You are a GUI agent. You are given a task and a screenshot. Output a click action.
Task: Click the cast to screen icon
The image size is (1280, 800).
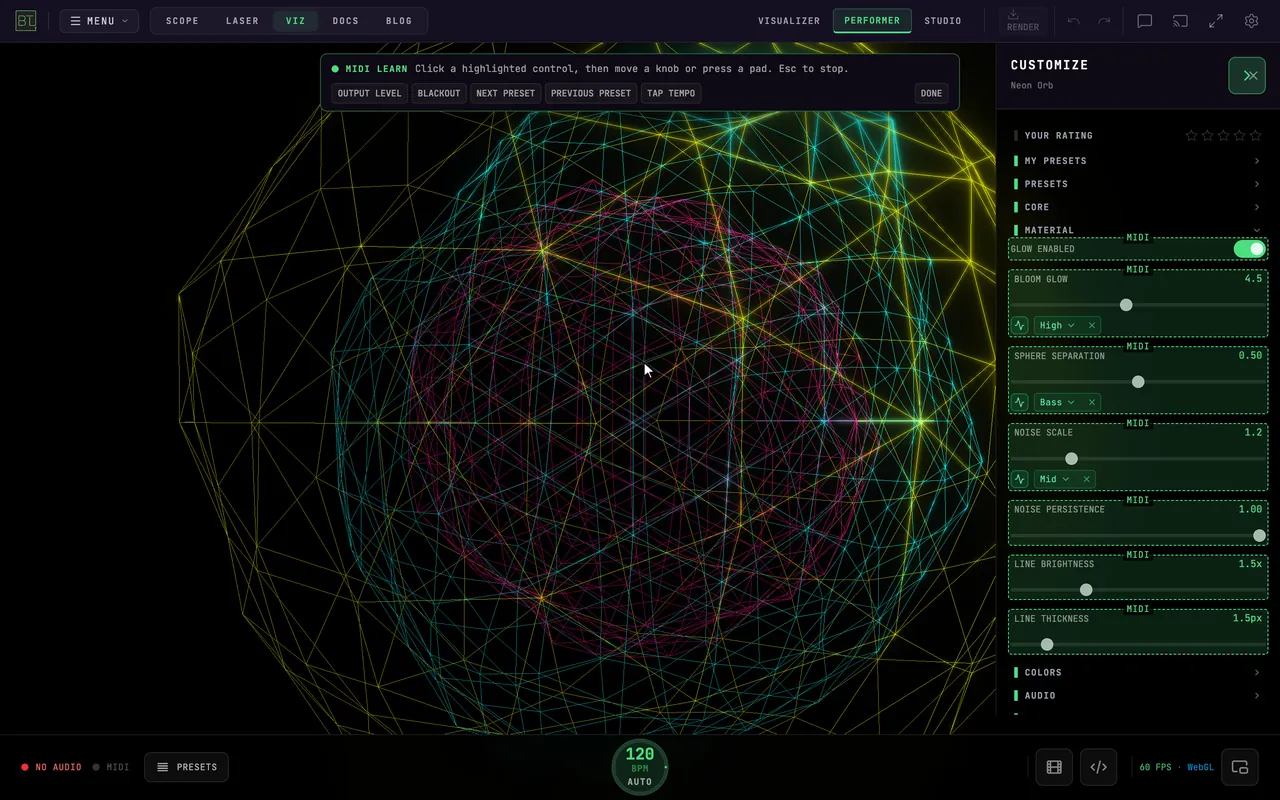pos(1181,21)
